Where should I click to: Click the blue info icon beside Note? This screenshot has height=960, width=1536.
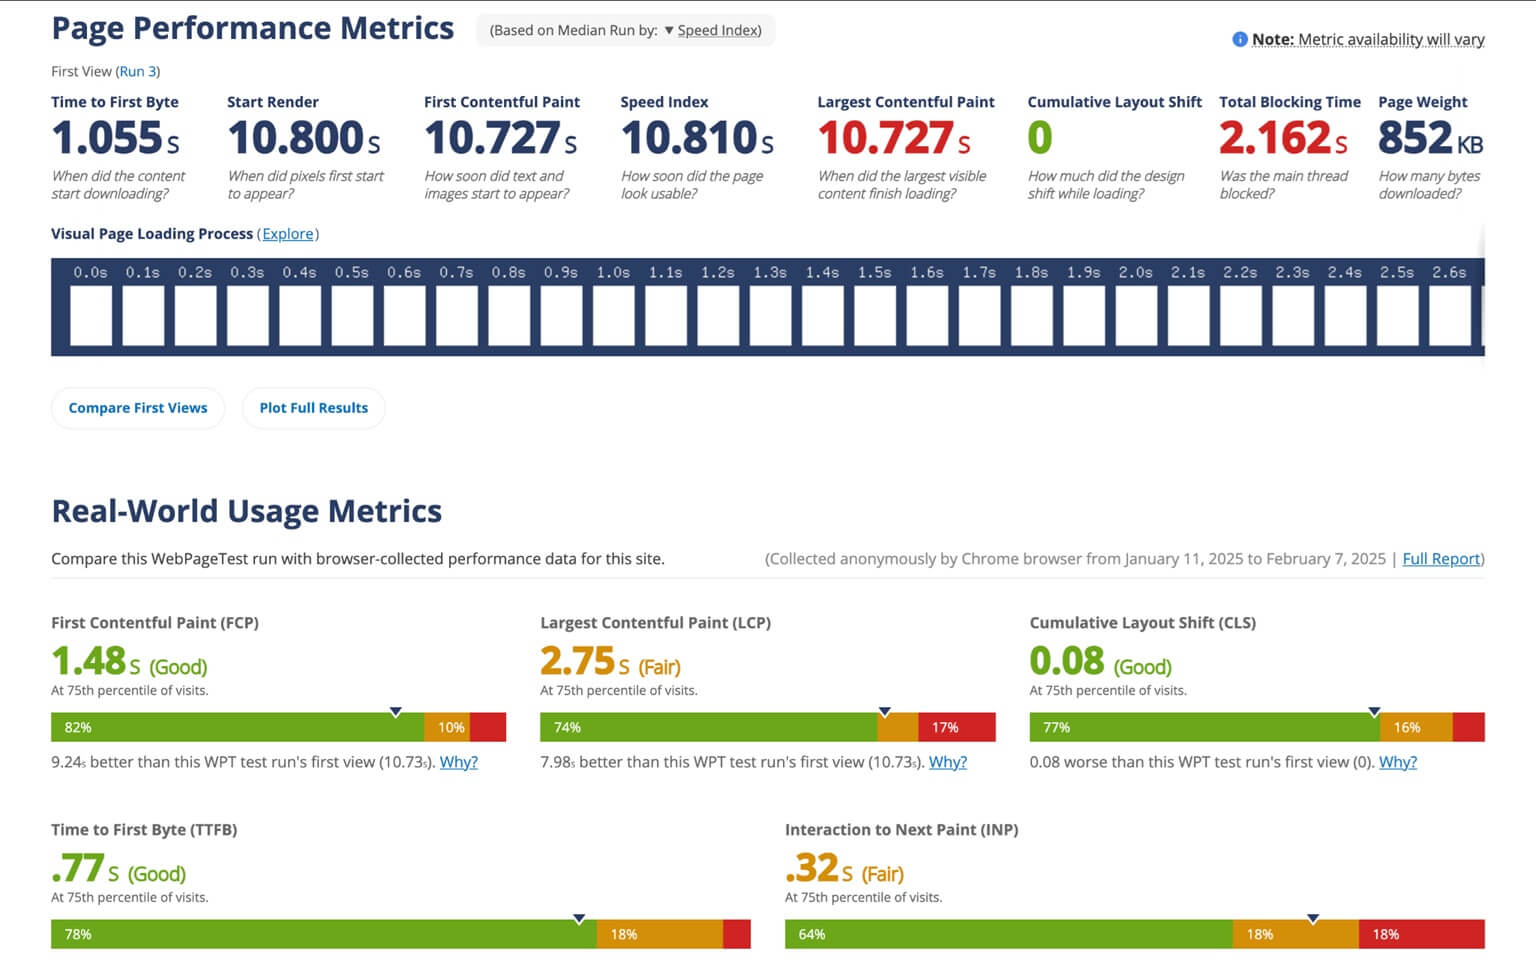click(x=1240, y=40)
